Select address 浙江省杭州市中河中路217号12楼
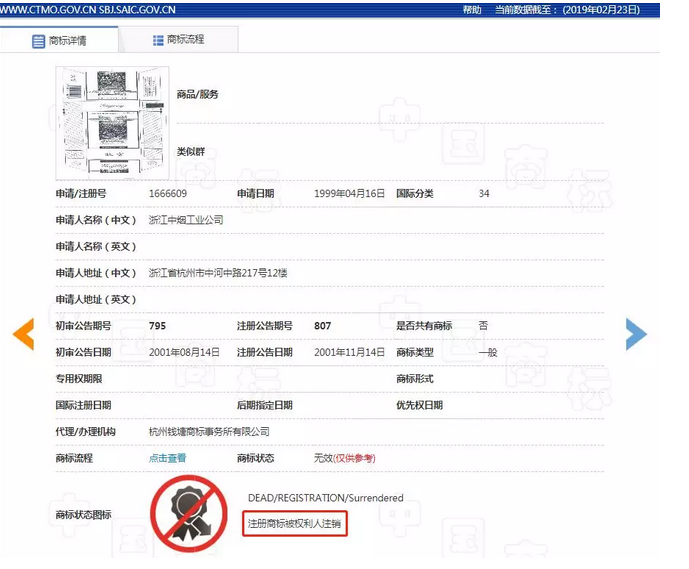This screenshot has width=689, height=569. pos(218,273)
